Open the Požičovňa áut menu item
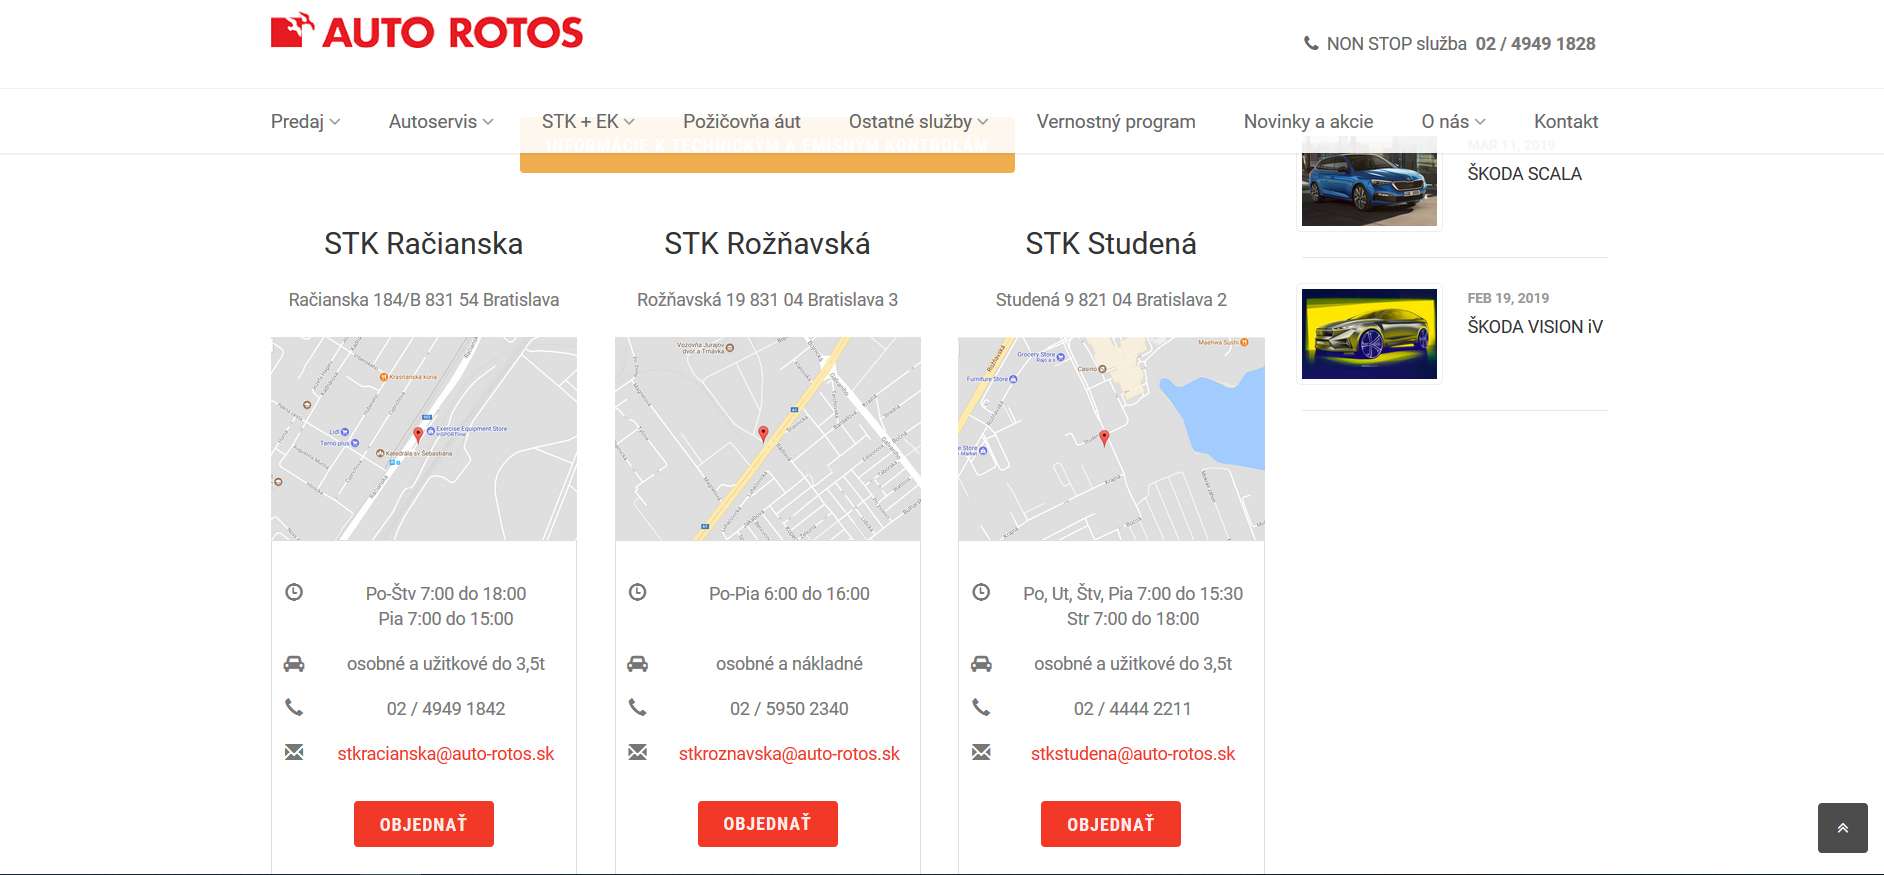 coord(741,121)
